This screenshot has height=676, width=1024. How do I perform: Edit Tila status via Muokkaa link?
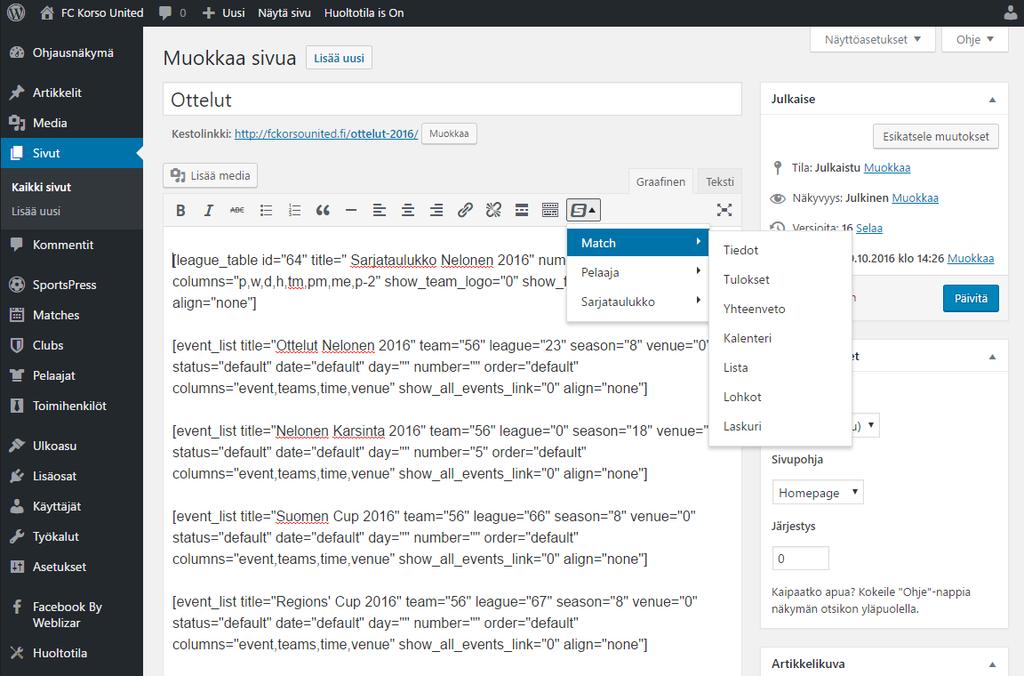[887, 168]
